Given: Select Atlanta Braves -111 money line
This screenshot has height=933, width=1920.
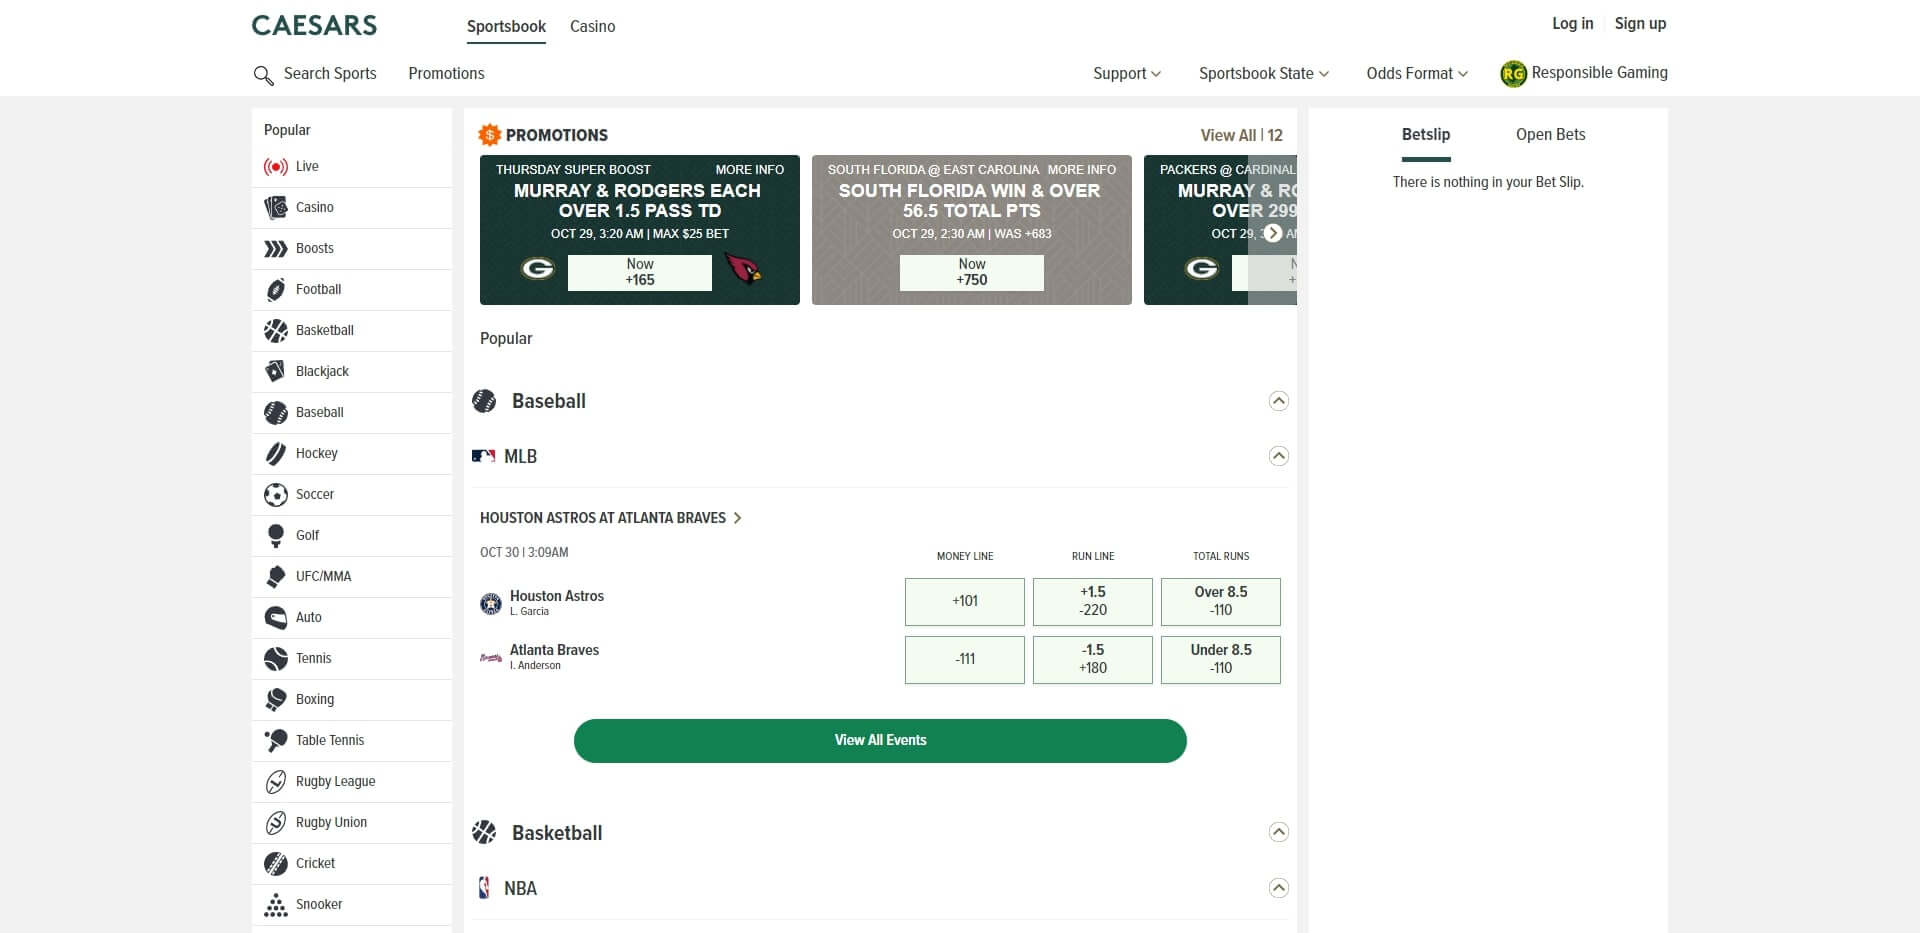Looking at the screenshot, I should [x=965, y=660].
